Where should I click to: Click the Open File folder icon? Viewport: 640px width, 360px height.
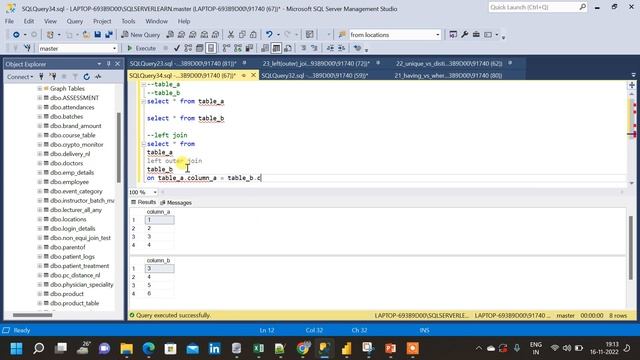[x=86, y=35]
